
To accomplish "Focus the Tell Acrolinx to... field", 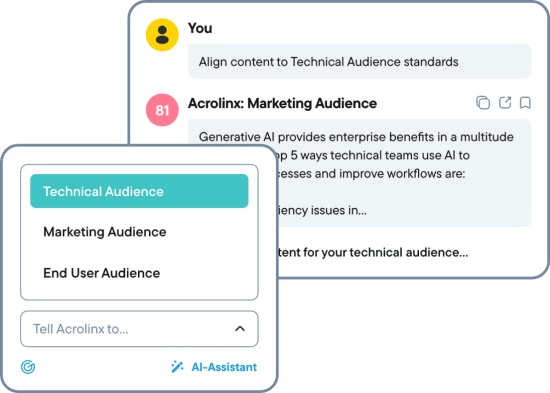I will click(139, 329).
